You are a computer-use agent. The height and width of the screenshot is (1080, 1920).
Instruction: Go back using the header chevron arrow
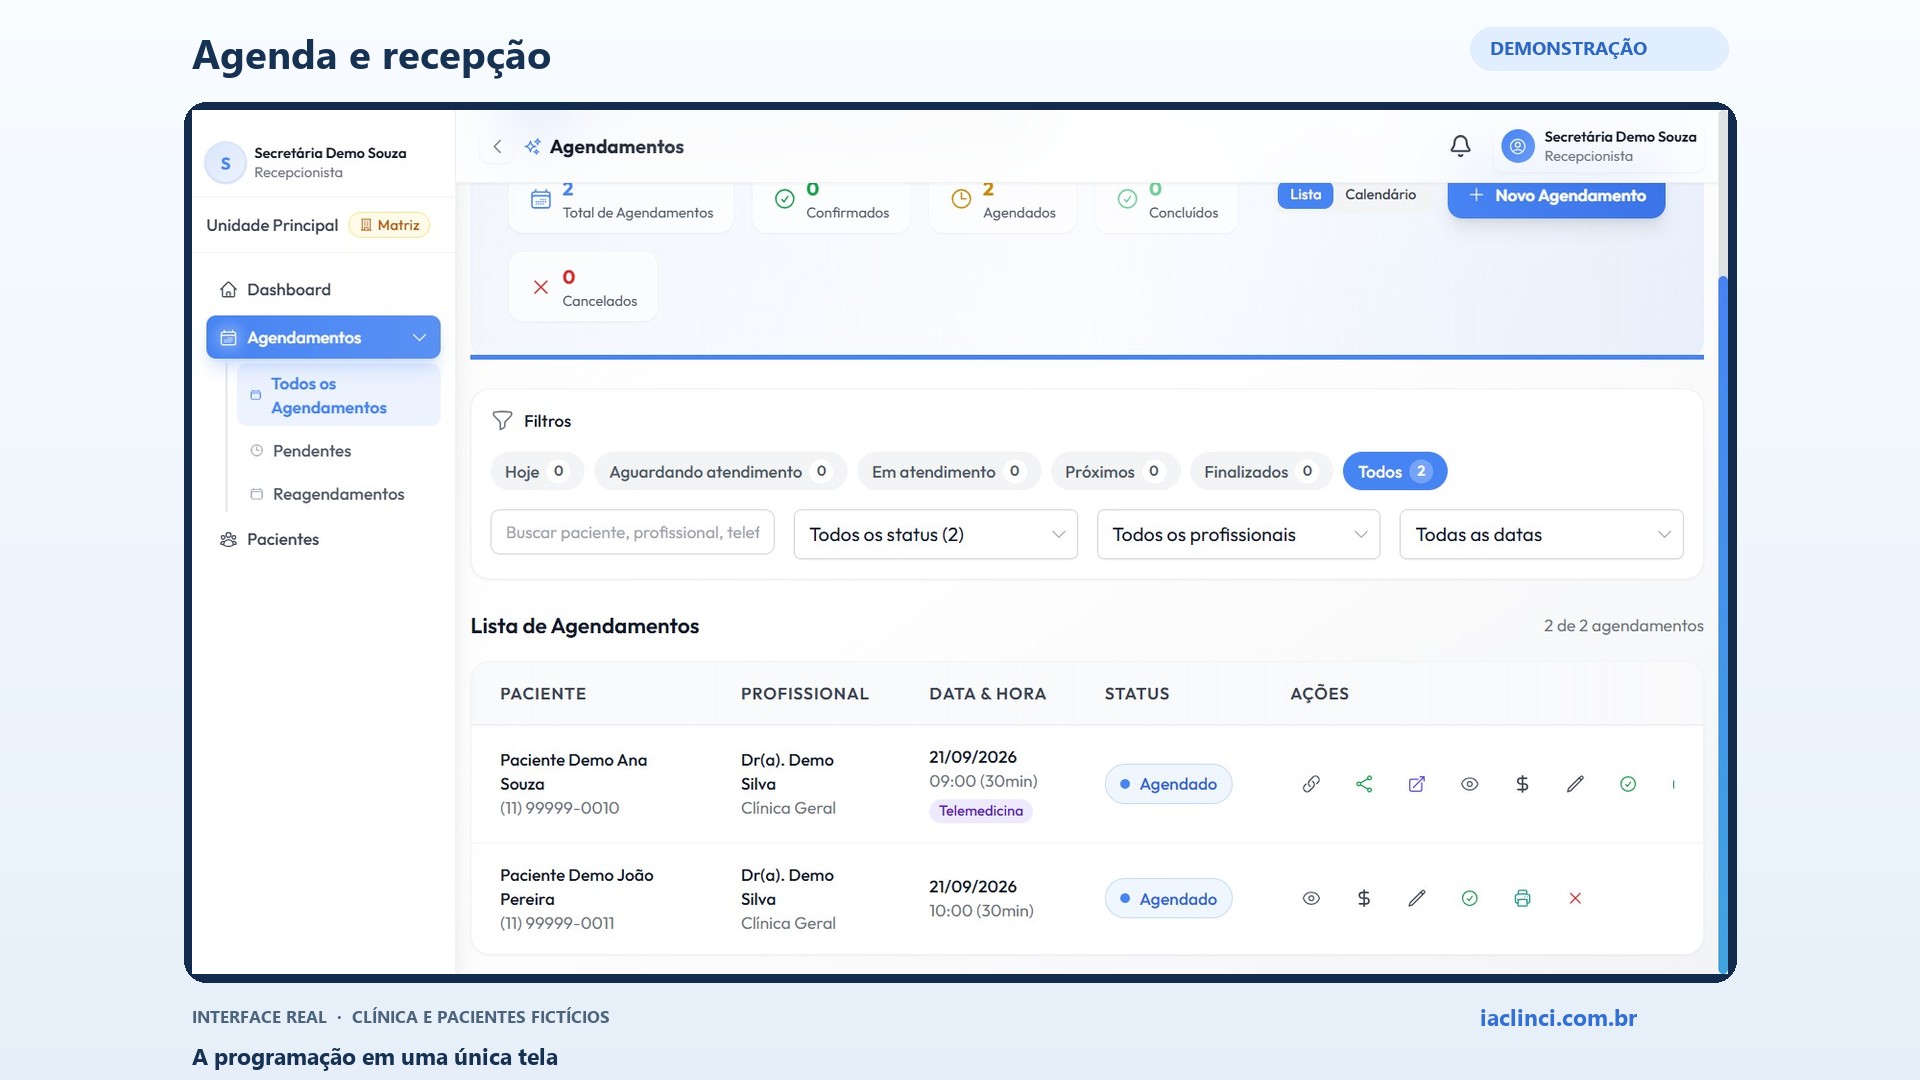(497, 146)
